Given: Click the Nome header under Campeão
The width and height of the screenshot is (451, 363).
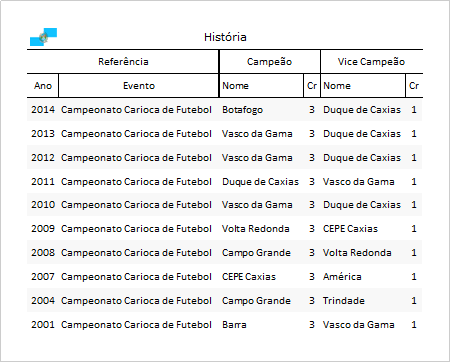Looking at the screenshot, I should 235,86.
